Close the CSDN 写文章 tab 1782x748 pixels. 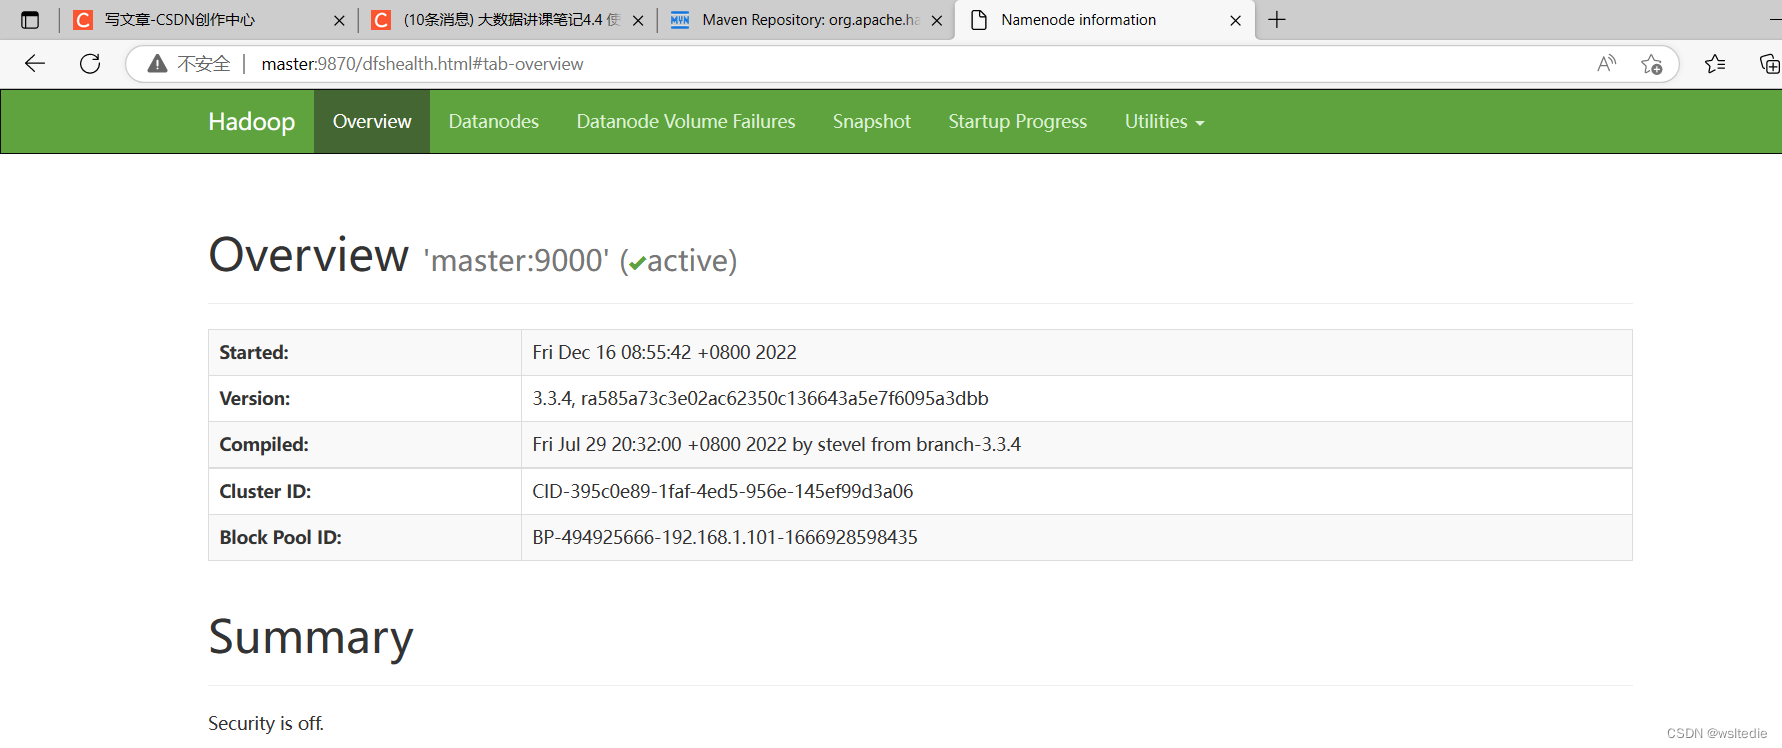pos(339,20)
